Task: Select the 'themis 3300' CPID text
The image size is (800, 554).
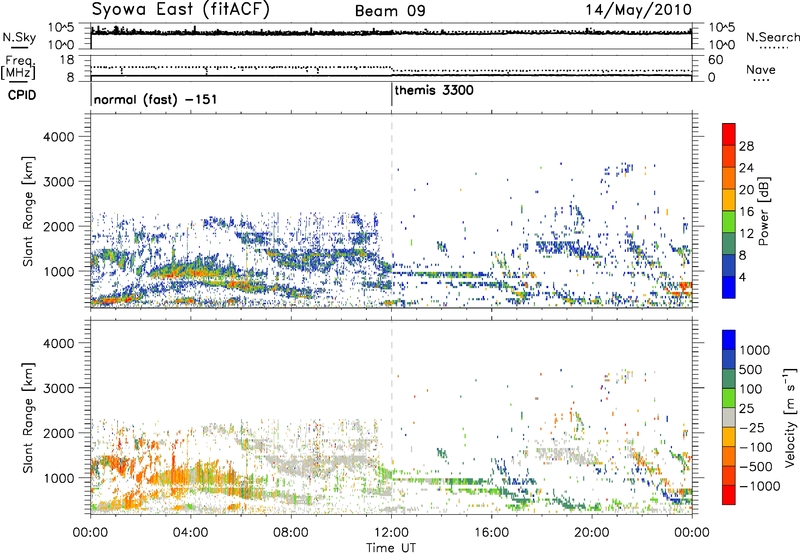Action: [434, 90]
